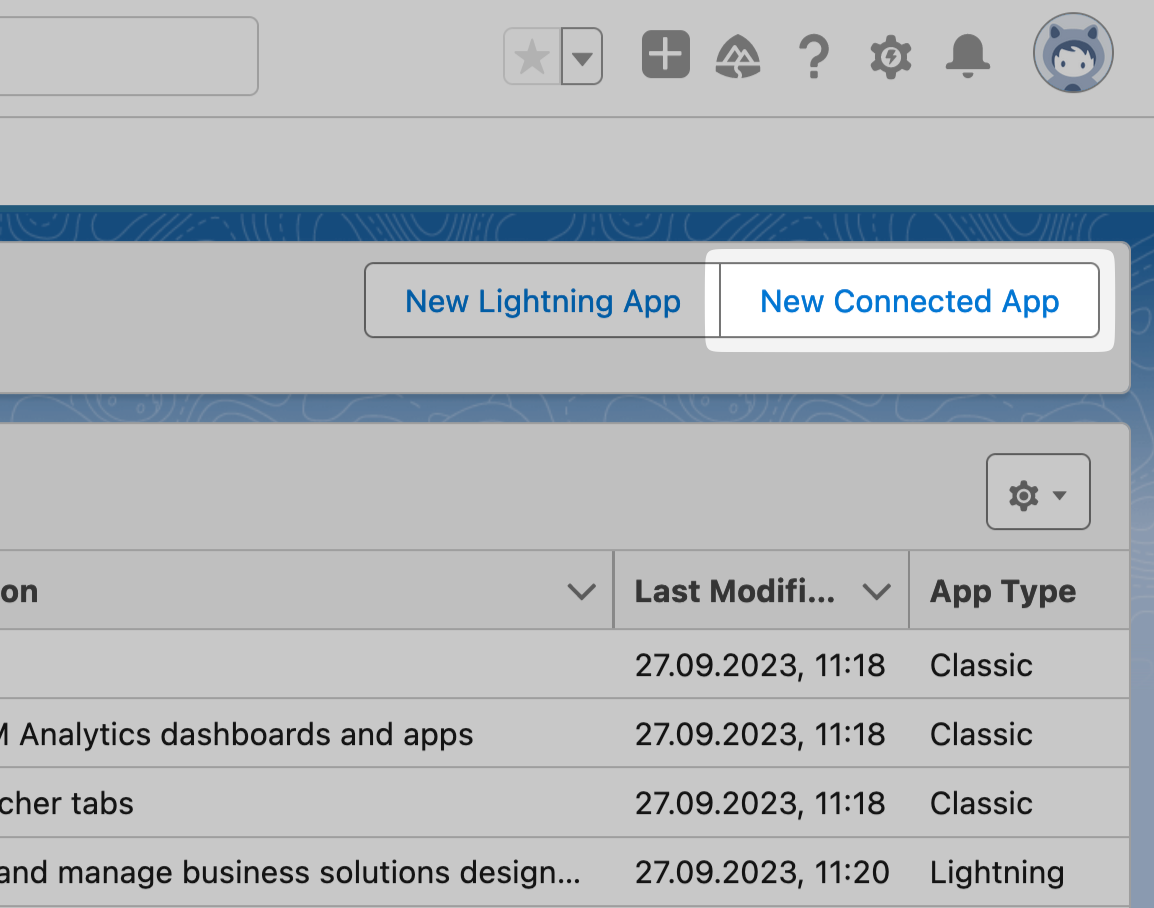Click the New Lightning App button
The image size is (1154, 908).
tap(542, 301)
